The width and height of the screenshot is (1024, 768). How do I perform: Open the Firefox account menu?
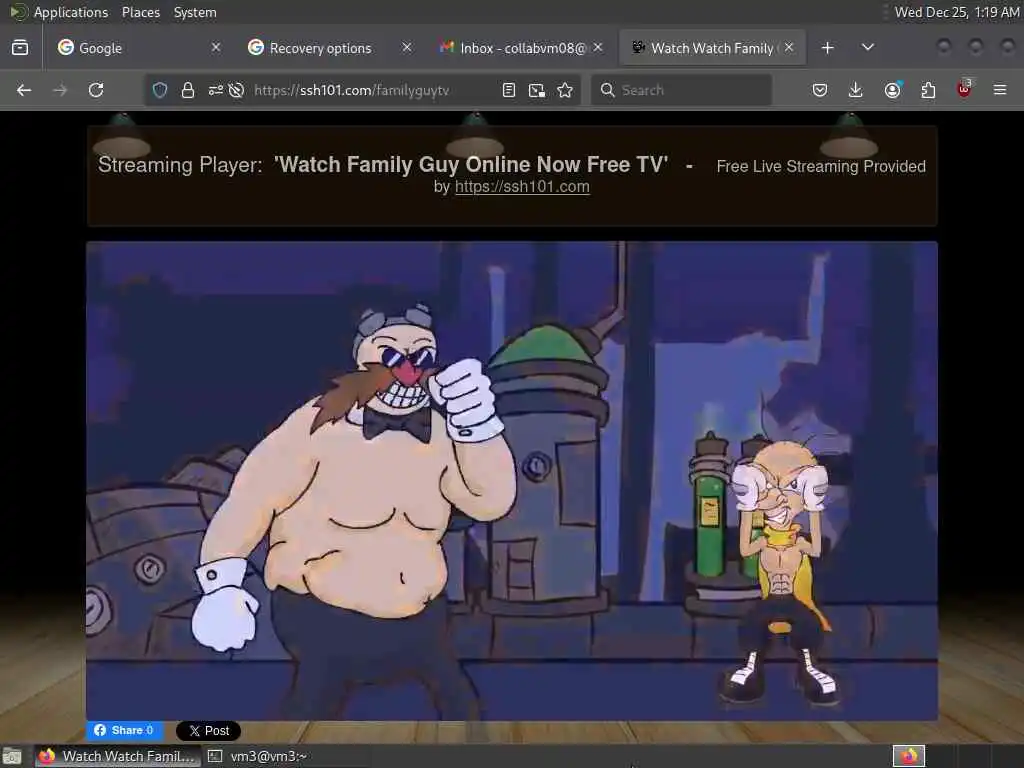click(x=892, y=90)
